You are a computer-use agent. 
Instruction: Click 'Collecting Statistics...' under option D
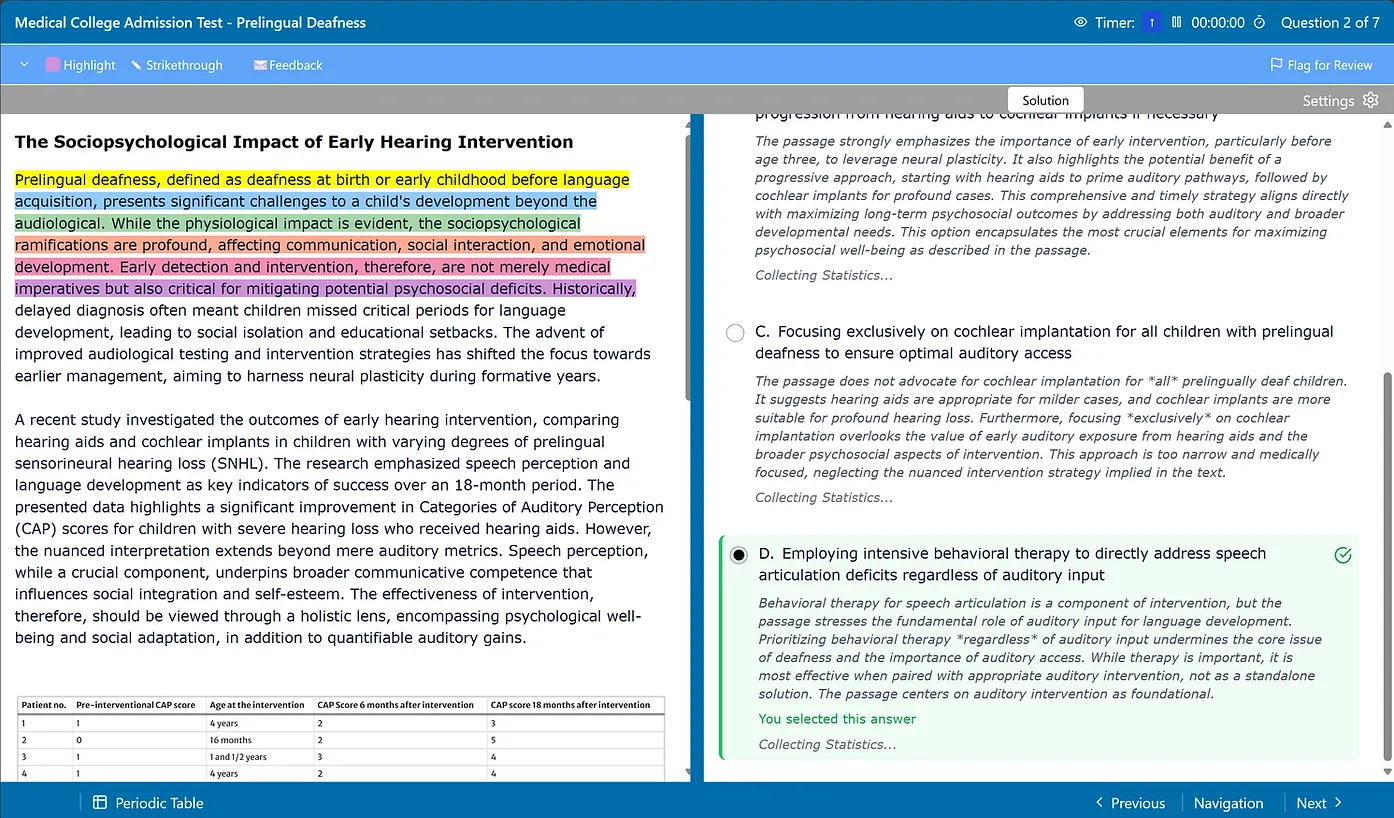click(828, 744)
